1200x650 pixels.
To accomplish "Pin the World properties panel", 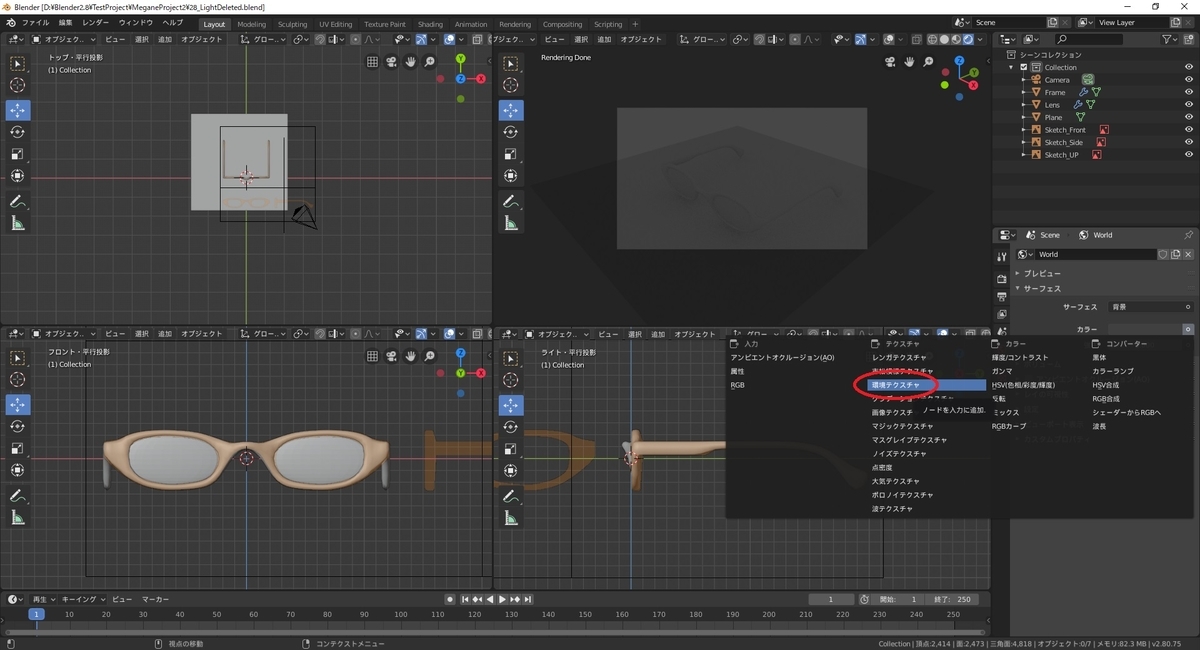I will [1188, 235].
